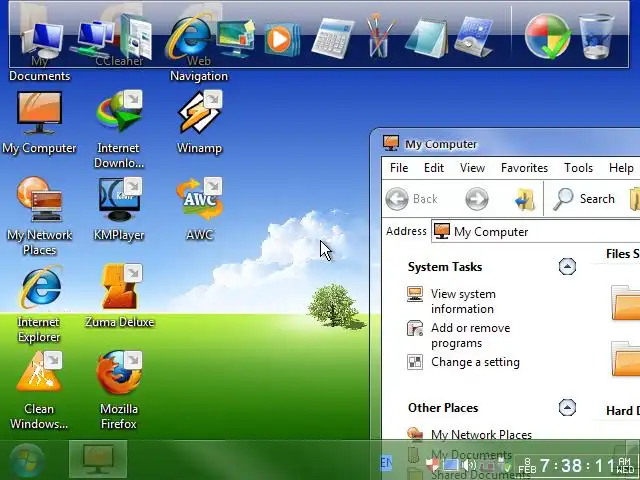Open the networked computers icon in the top dock
This screenshot has height=480, width=640.
point(93,39)
